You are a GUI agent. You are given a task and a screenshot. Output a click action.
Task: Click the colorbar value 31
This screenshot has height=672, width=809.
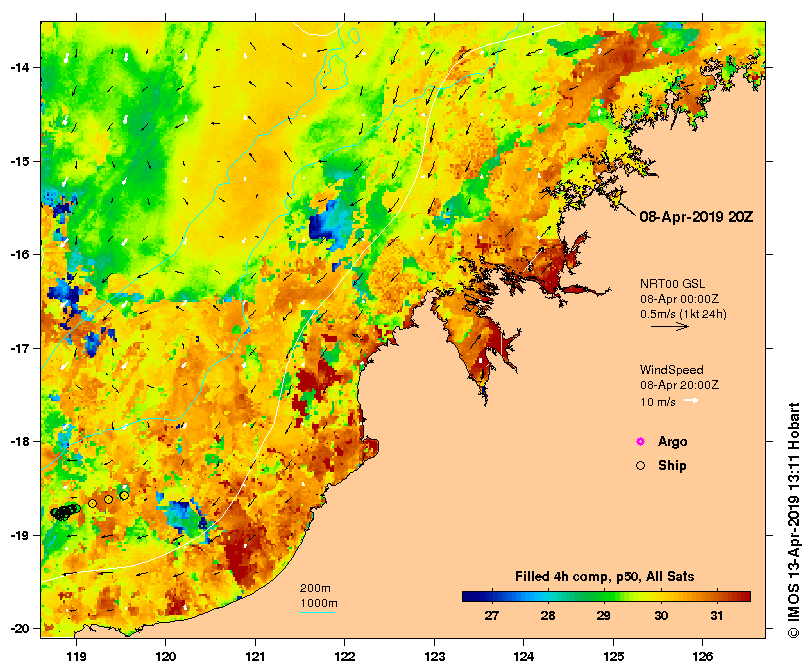(716, 615)
